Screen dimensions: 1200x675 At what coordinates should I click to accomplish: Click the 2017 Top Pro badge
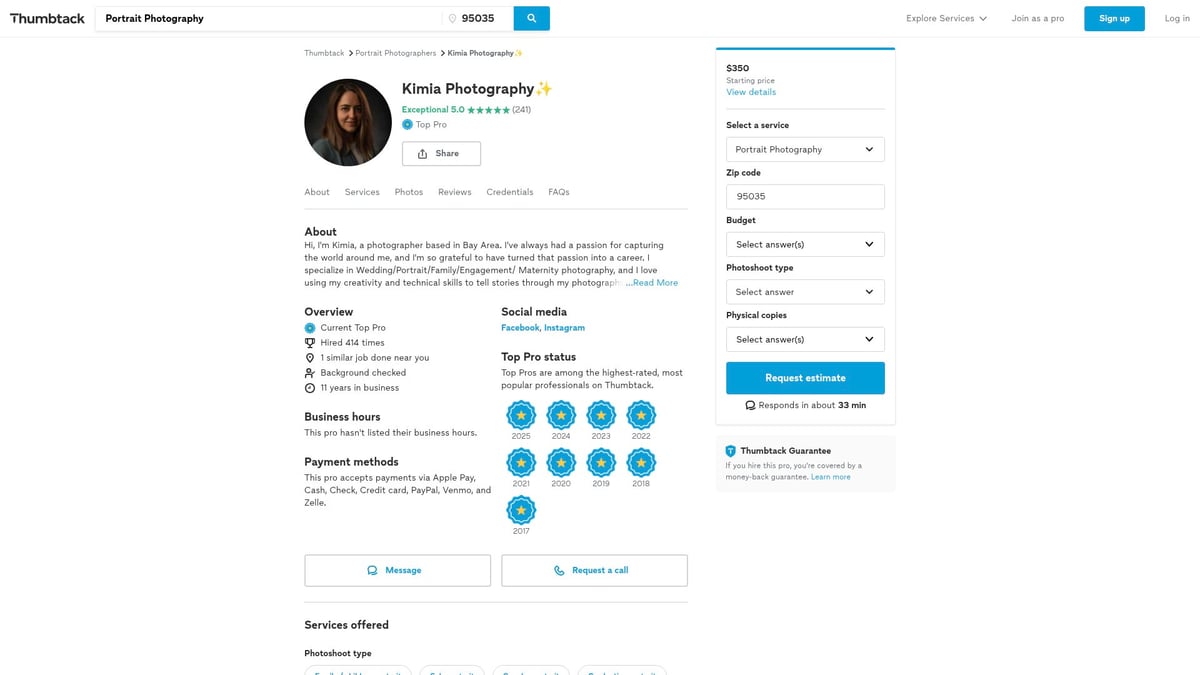coord(521,510)
